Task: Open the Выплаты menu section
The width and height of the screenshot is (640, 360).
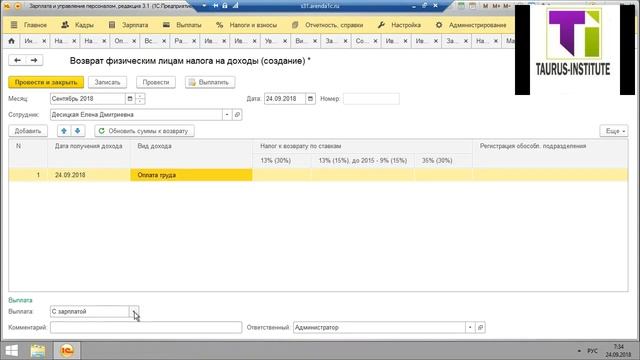Action: coord(182,25)
